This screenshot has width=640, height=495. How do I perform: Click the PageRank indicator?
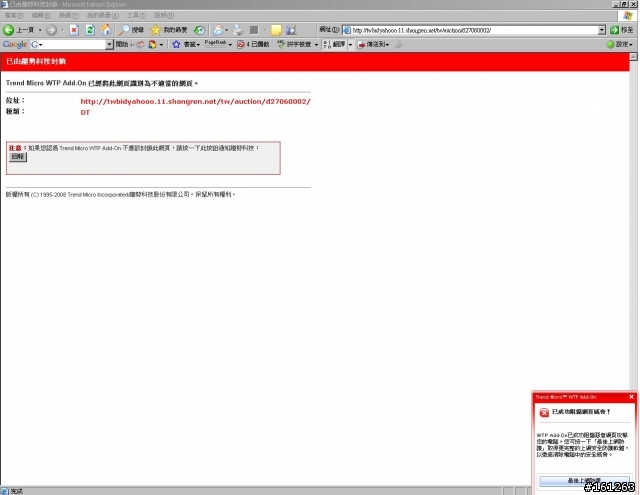[216, 44]
